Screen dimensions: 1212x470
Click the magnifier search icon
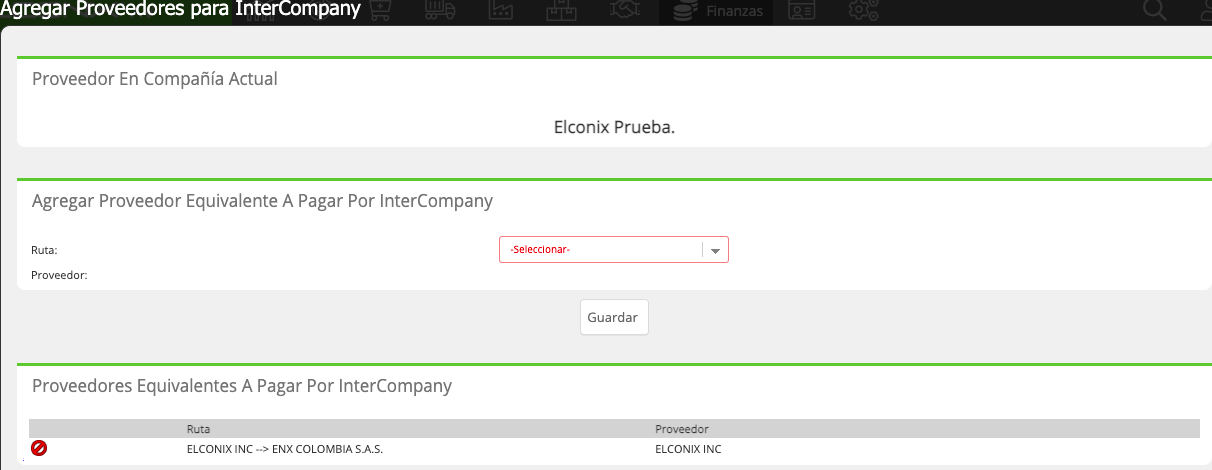click(x=1155, y=11)
